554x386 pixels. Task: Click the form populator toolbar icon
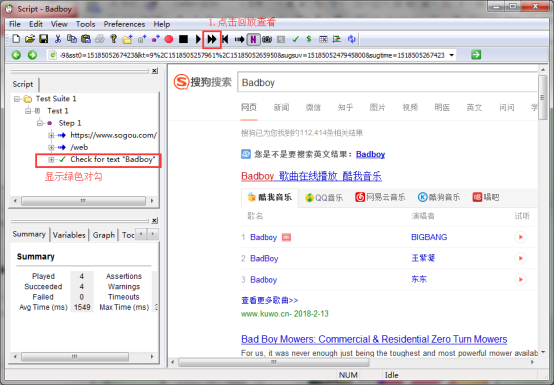337,39
